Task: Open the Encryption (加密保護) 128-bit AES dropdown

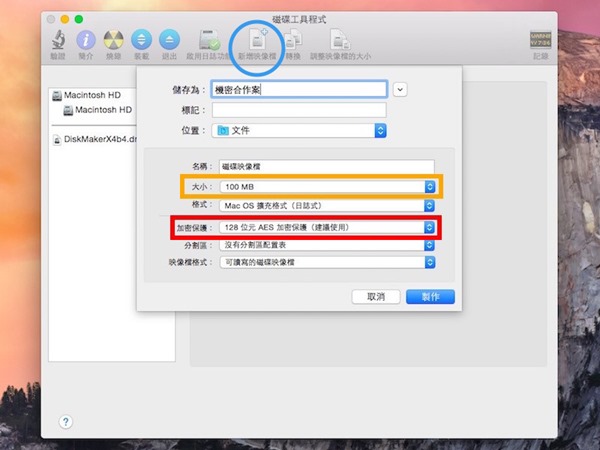Action: (327, 228)
